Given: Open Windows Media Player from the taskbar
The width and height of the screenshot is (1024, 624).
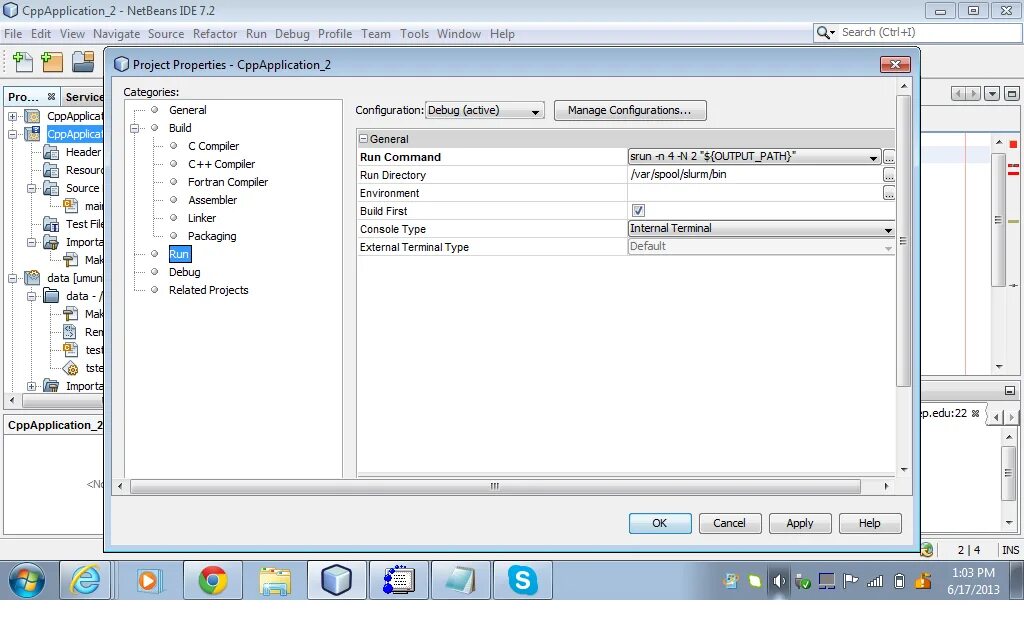Looking at the screenshot, I should coord(148,580).
